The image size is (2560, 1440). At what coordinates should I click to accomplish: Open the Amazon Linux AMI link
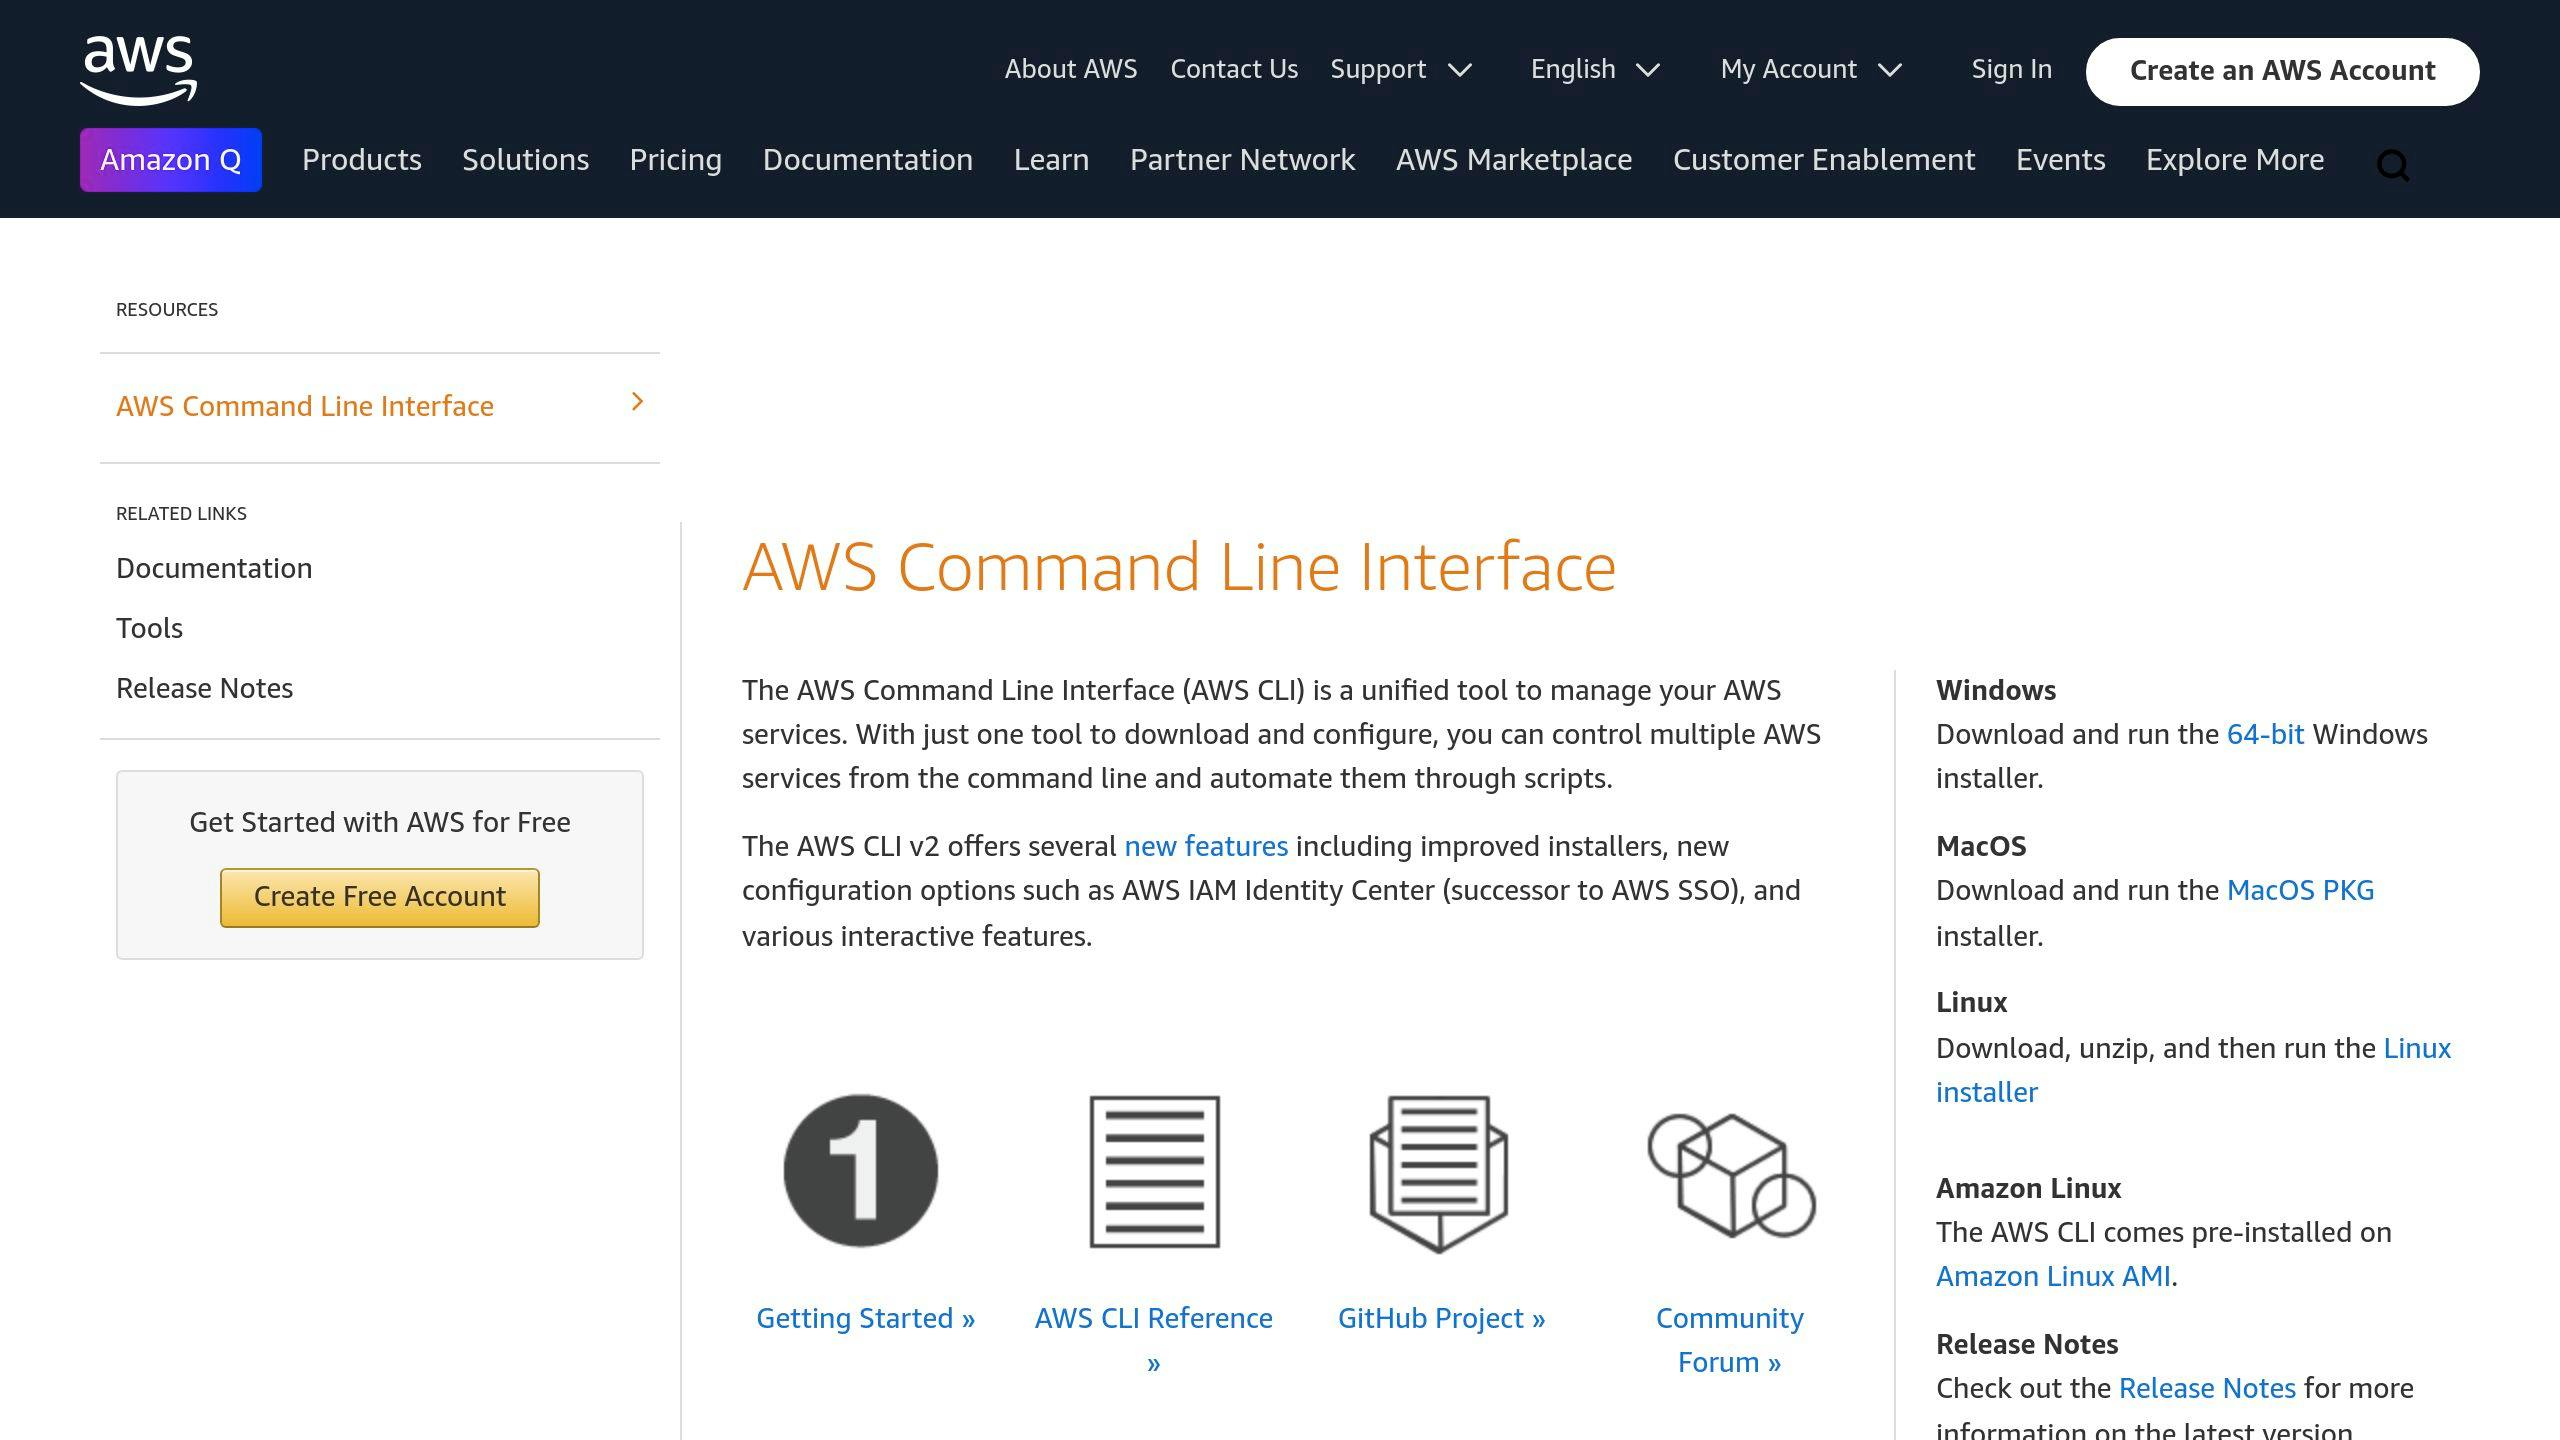2053,1276
